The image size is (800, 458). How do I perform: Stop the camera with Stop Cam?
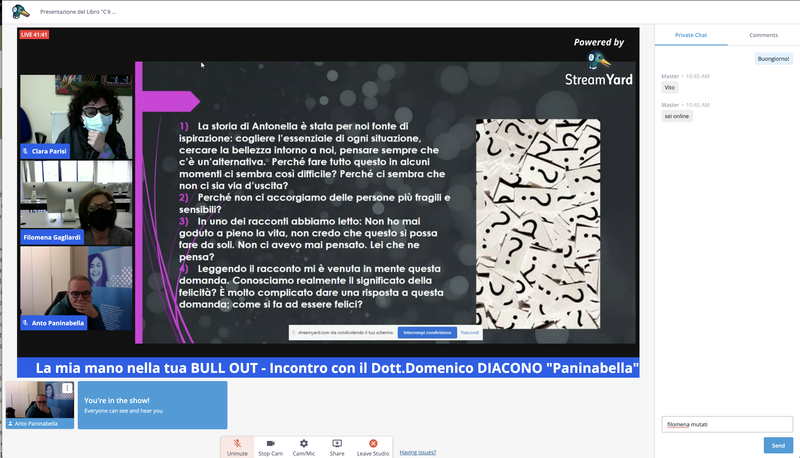270,447
